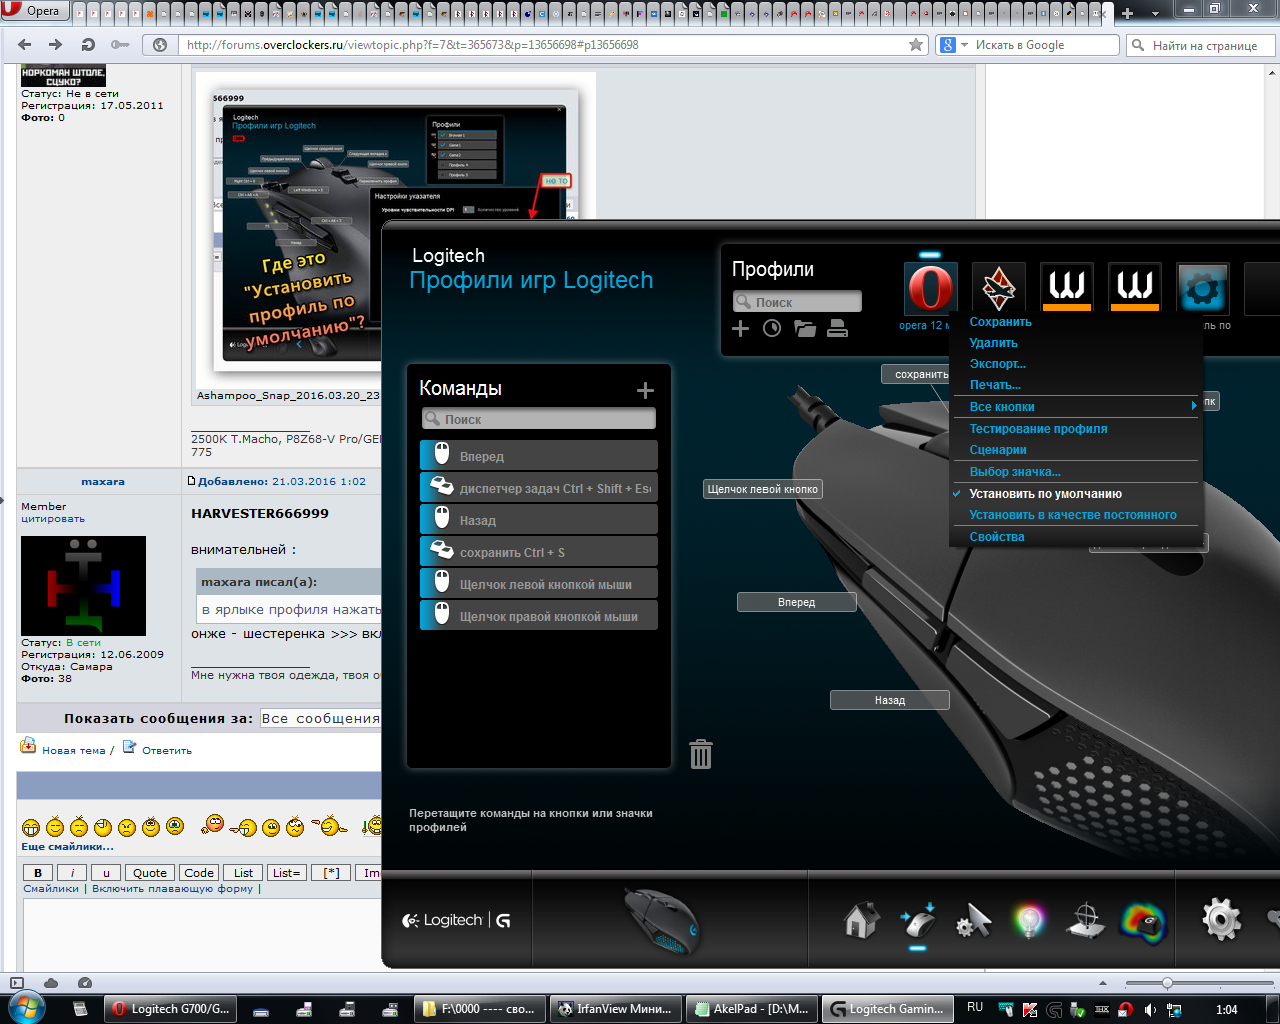Click the Поиск field under Команды
This screenshot has height=1024, width=1280.
click(539, 420)
